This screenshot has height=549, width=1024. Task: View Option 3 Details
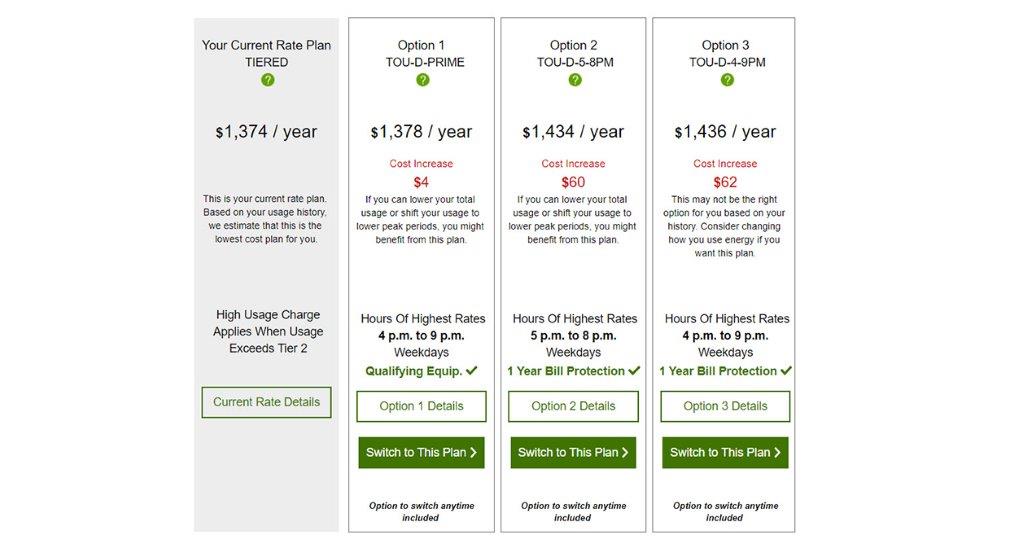tap(725, 406)
